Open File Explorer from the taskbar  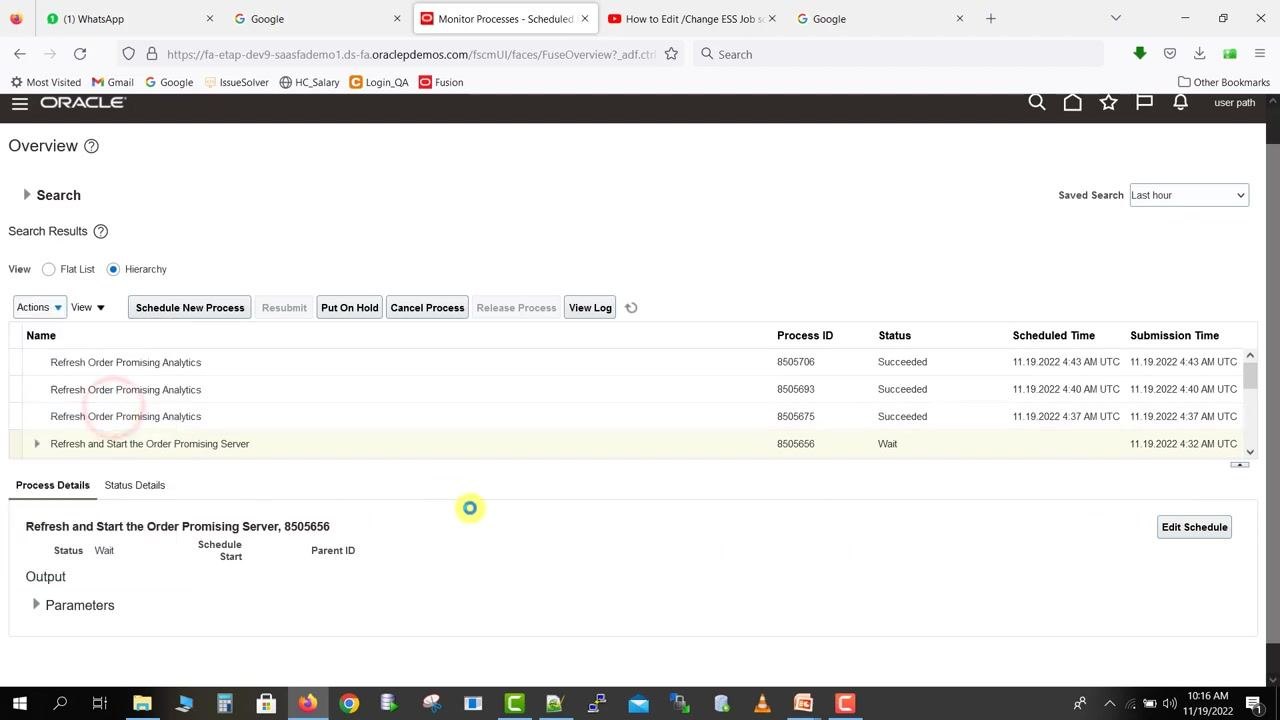[x=142, y=704]
